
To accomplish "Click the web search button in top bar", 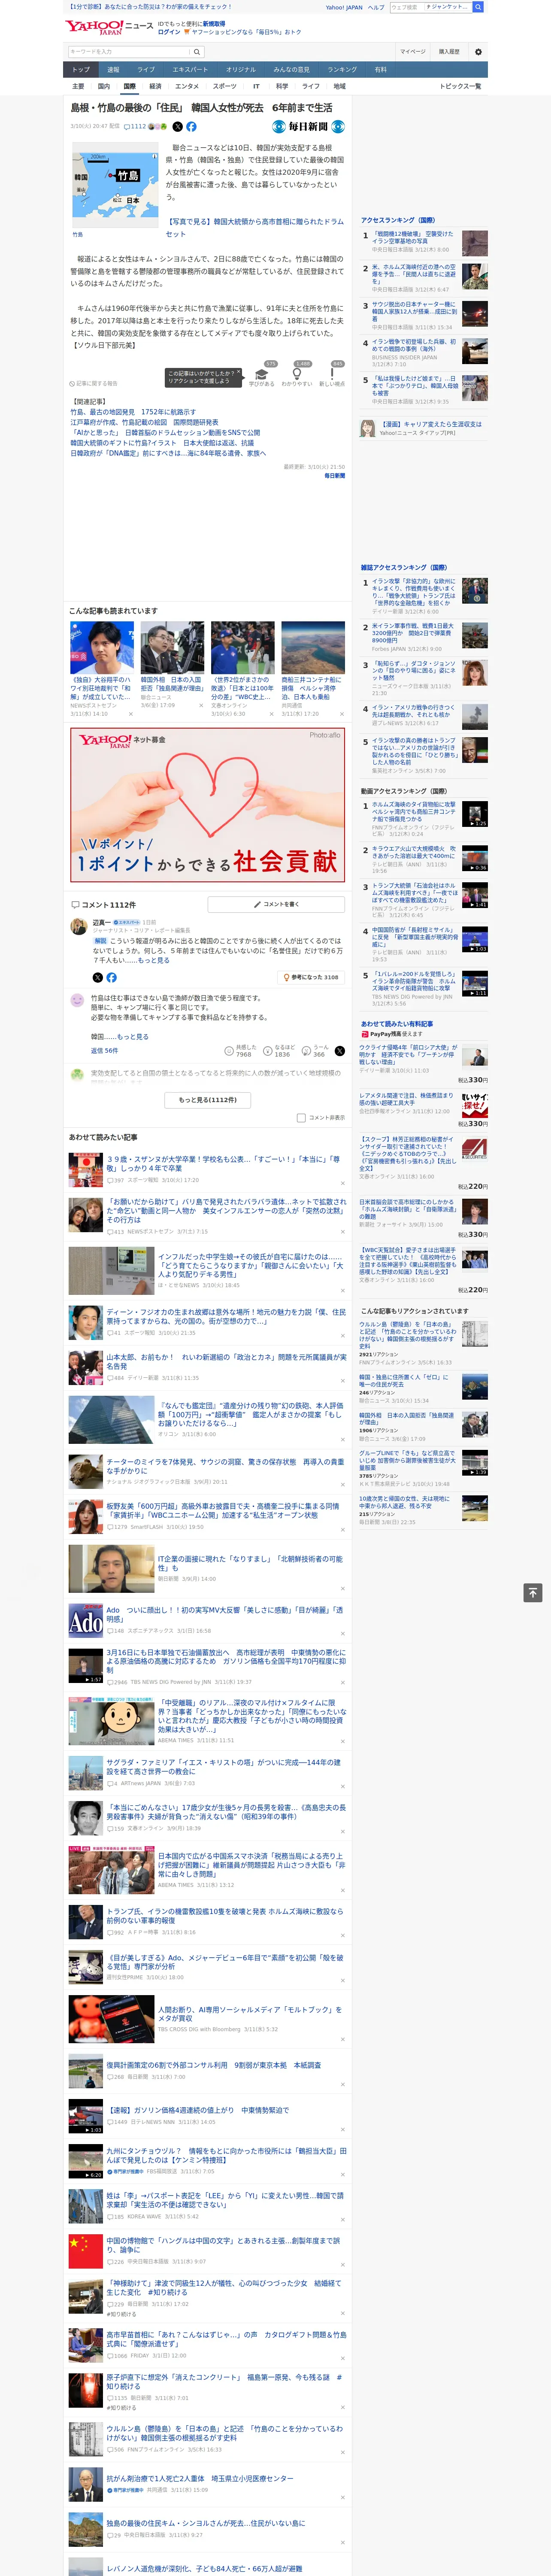I will tap(478, 7).
